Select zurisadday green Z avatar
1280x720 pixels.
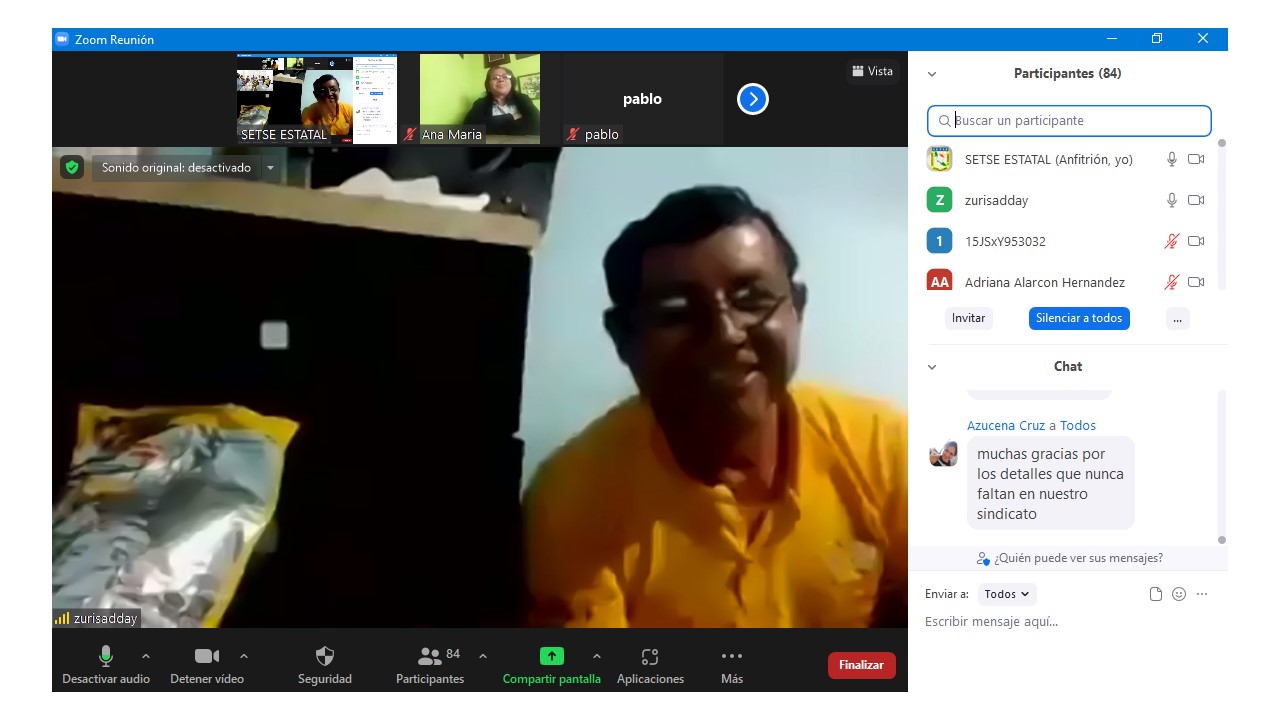(939, 200)
